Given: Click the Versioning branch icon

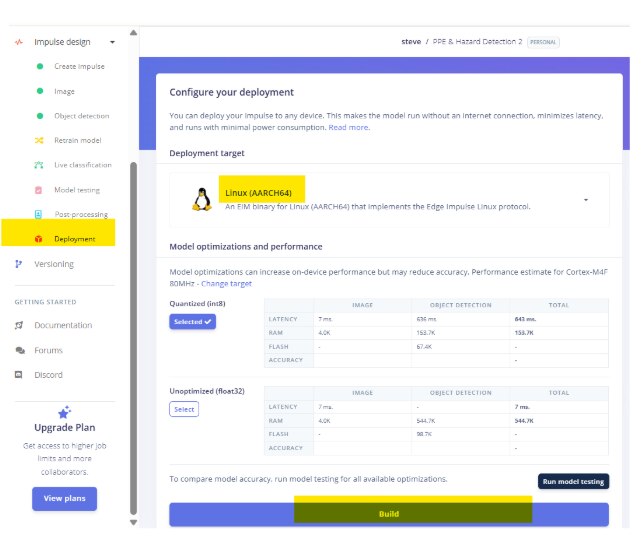Looking at the screenshot, I should 18,264.
